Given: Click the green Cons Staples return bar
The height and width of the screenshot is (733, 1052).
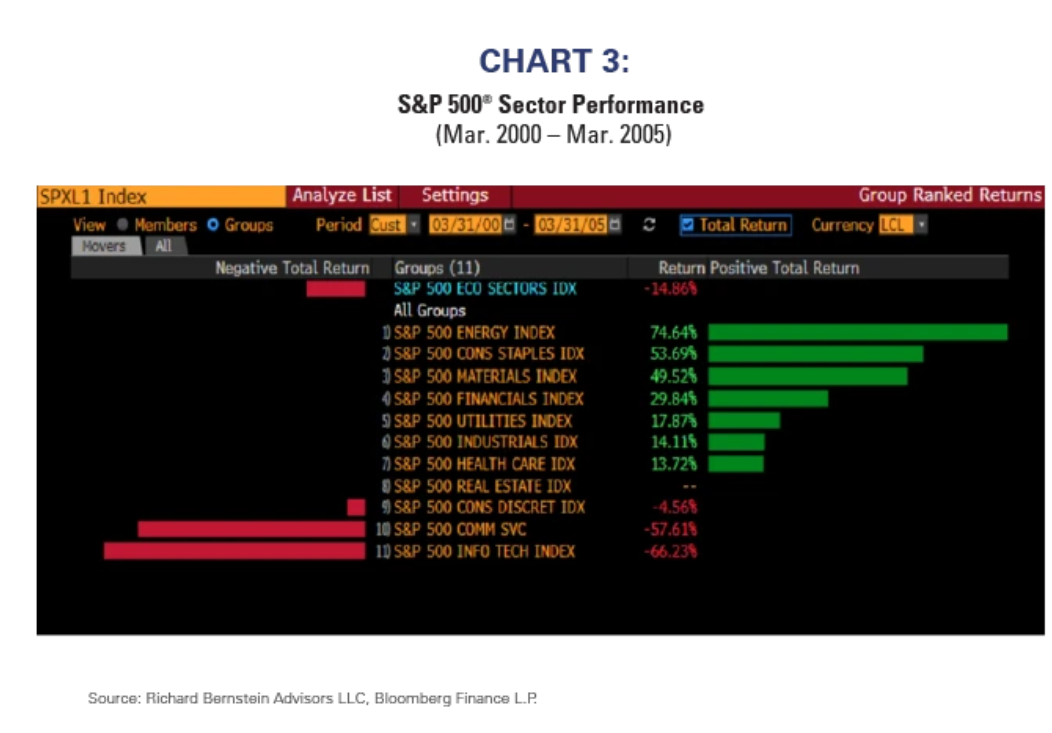Looking at the screenshot, I should coord(816,354).
